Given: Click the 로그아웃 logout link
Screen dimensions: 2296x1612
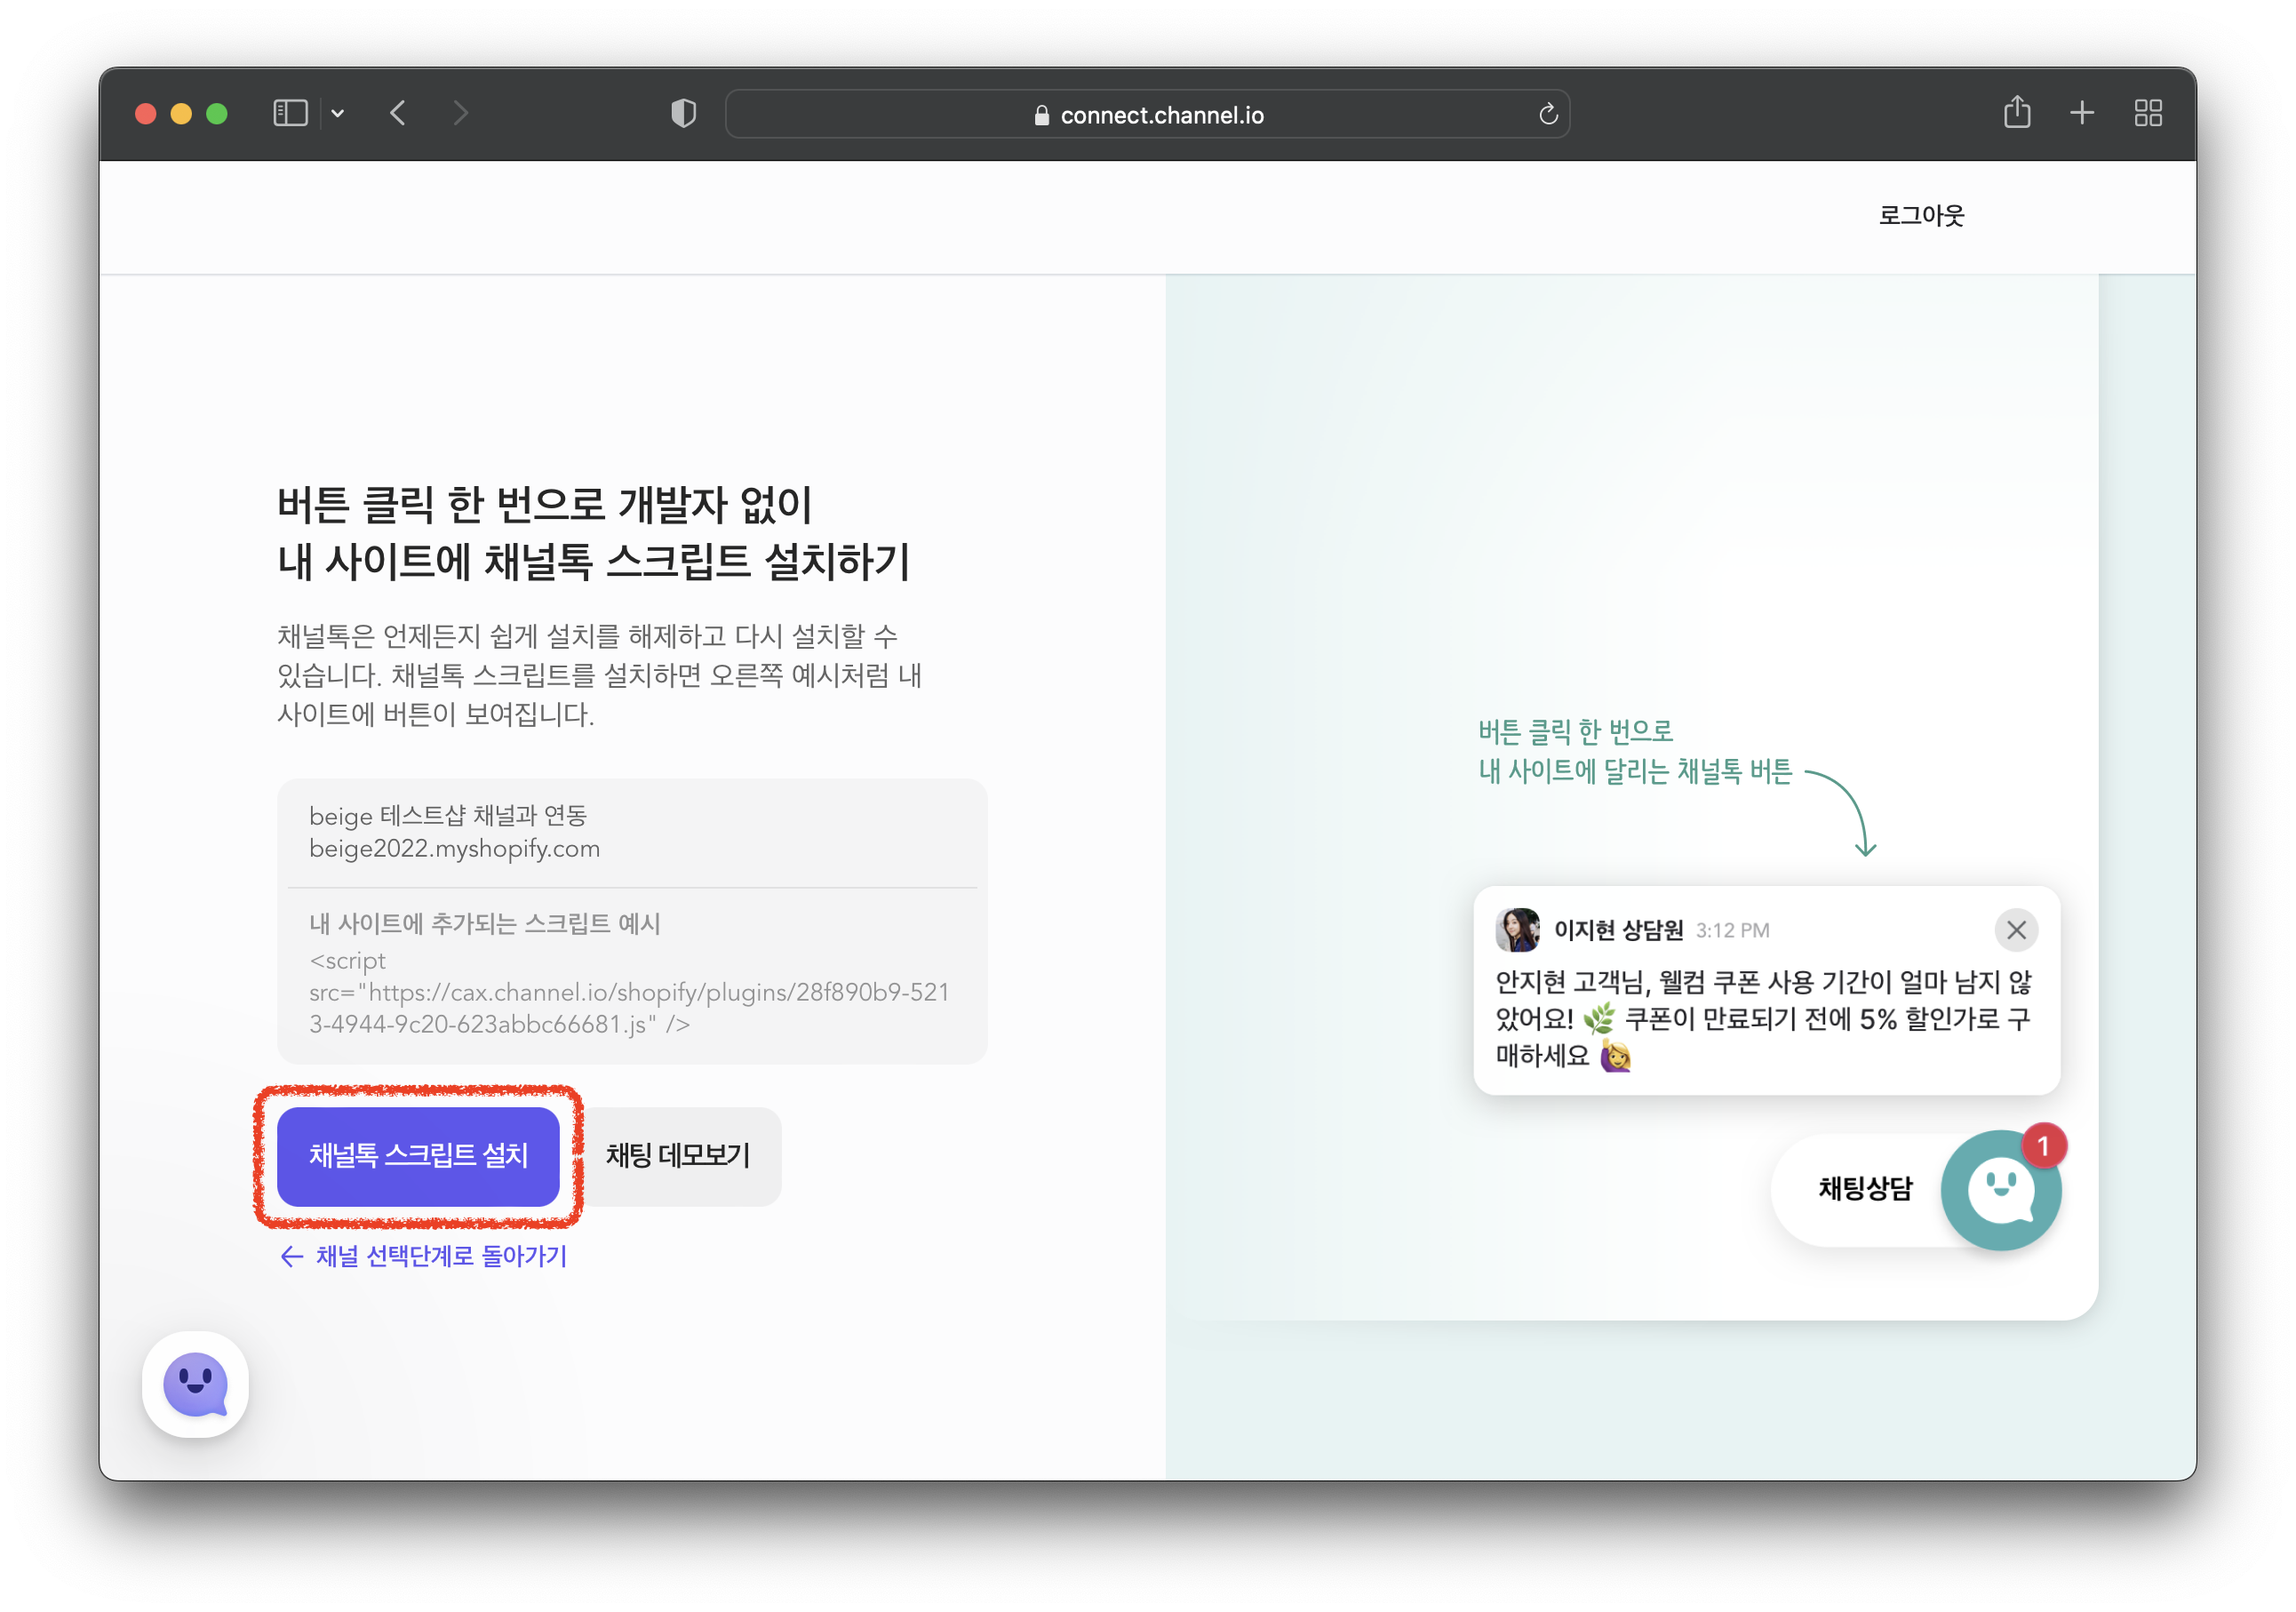Looking at the screenshot, I should click(1920, 216).
